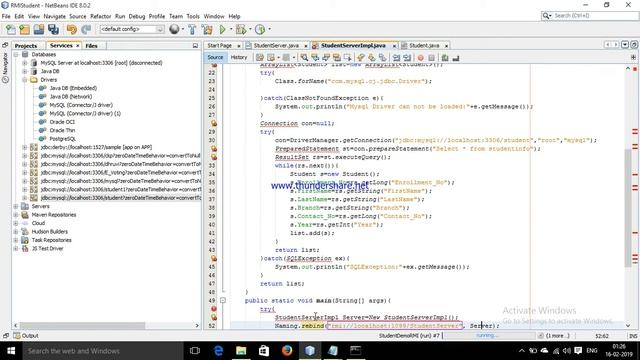
Task: Click the Build Project hammer icon
Action: (x=192, y=29)
